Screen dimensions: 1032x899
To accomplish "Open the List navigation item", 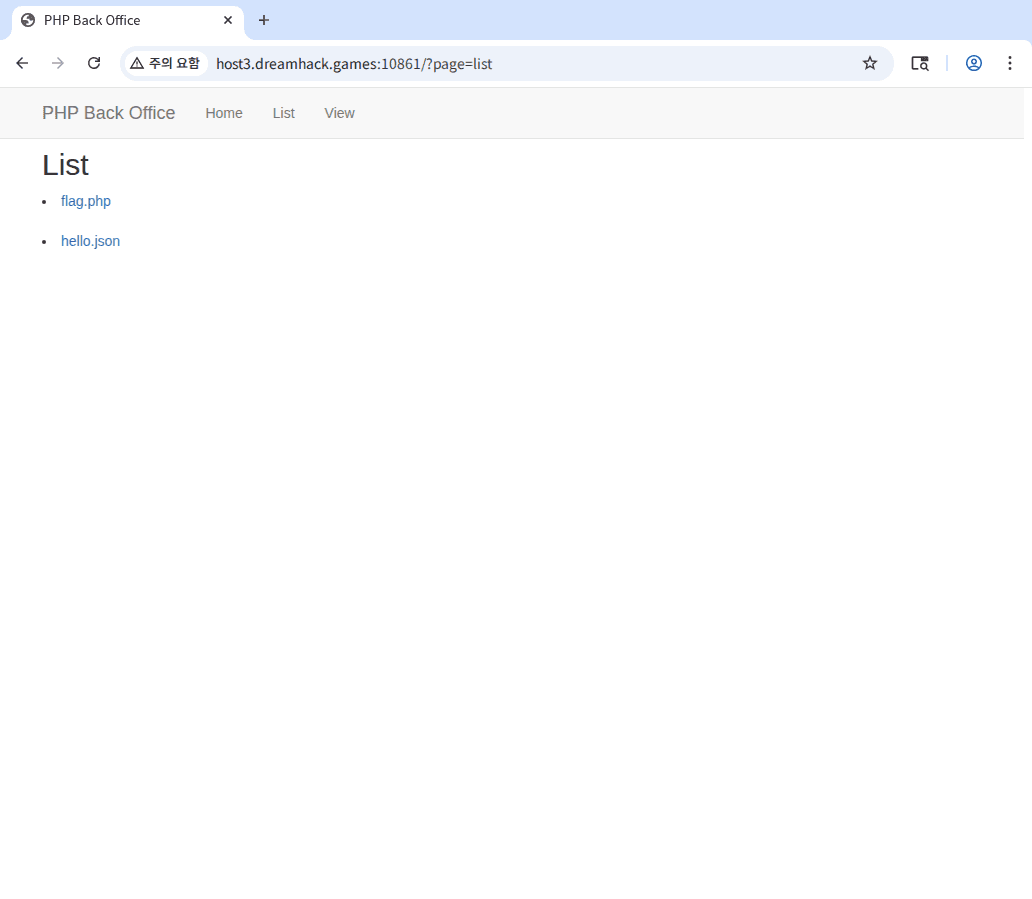I will 284,113.
